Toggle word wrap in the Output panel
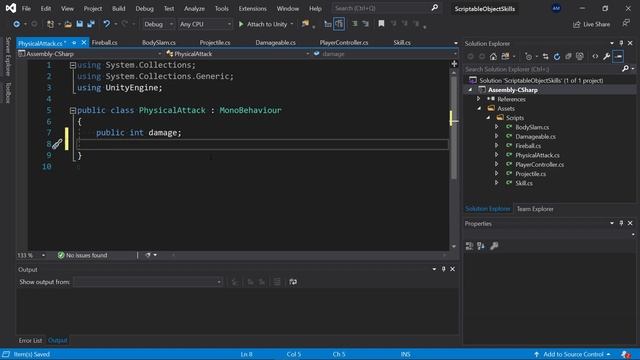Image resolution: width=640 pixels, height=360 pixels. tap(293, 282)
